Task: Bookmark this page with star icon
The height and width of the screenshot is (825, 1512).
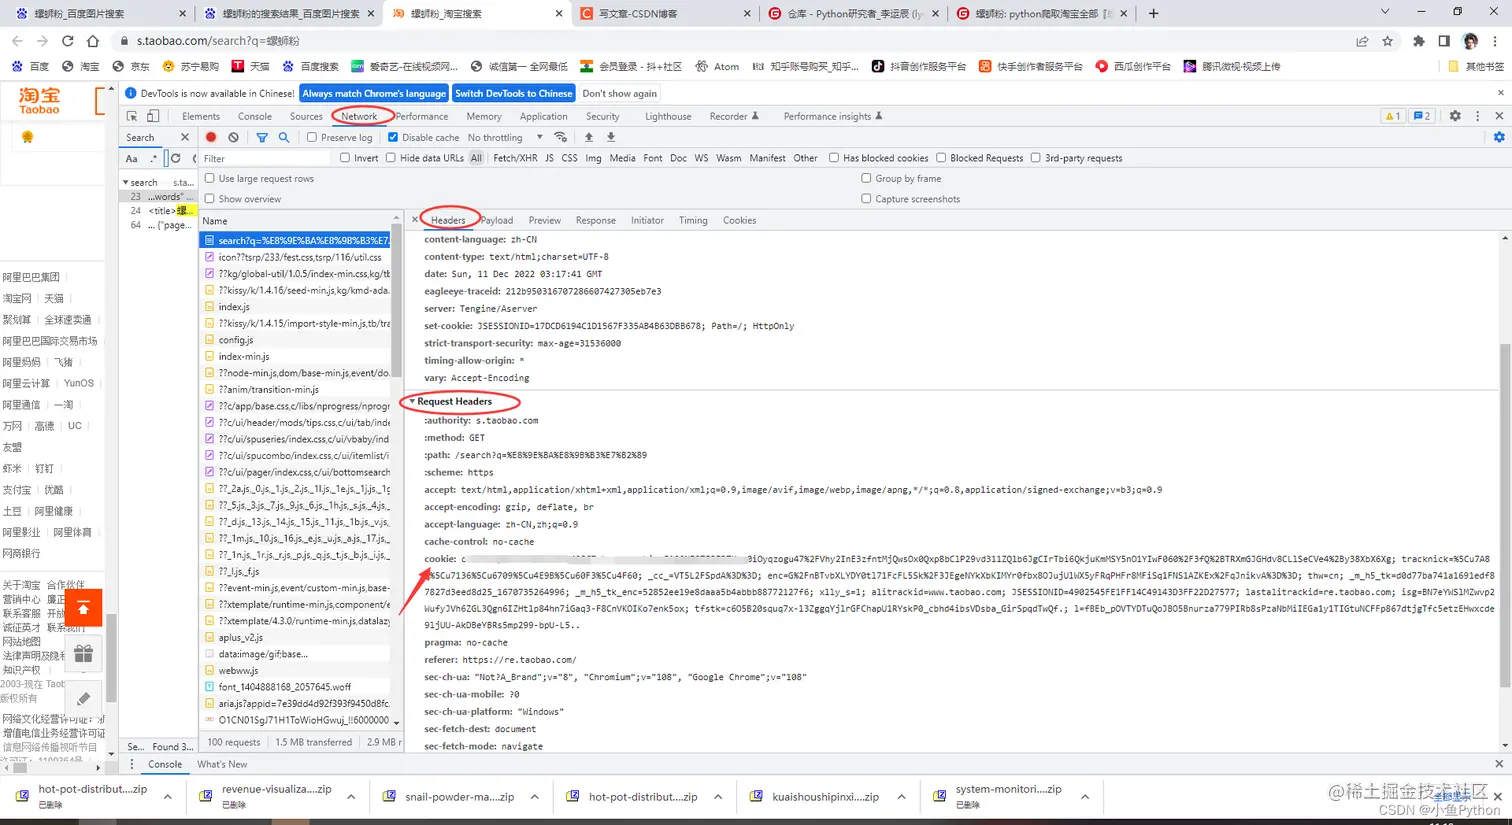Action: point(1387,41)
